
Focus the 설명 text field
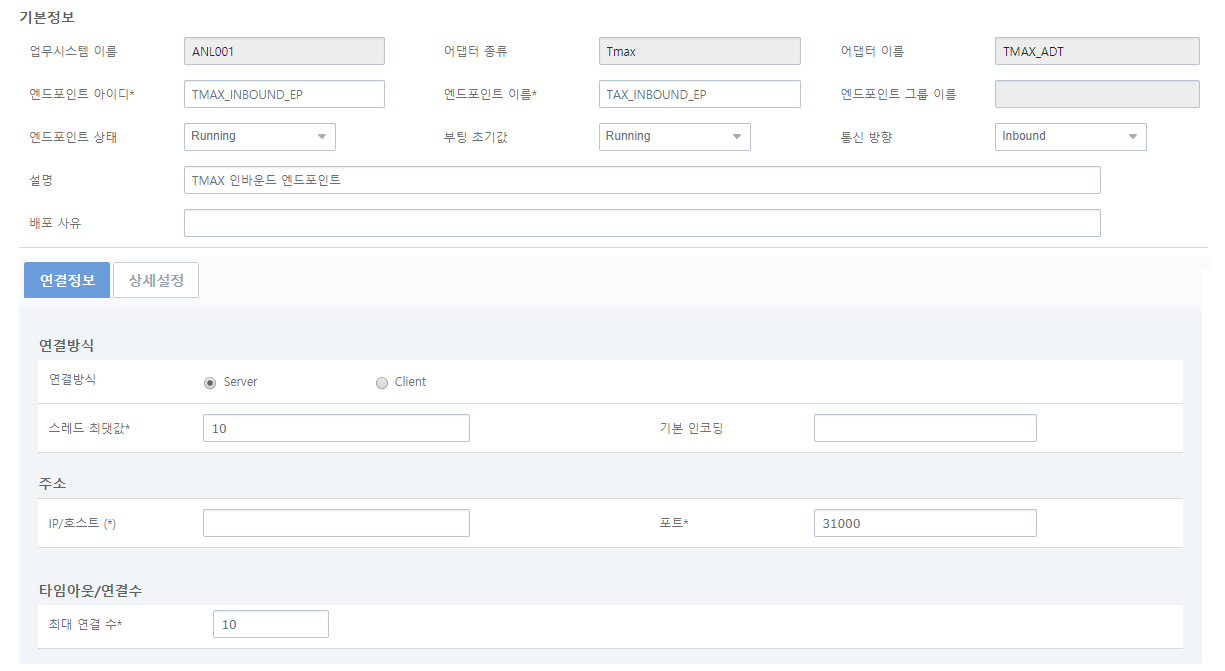click(642, 180)
